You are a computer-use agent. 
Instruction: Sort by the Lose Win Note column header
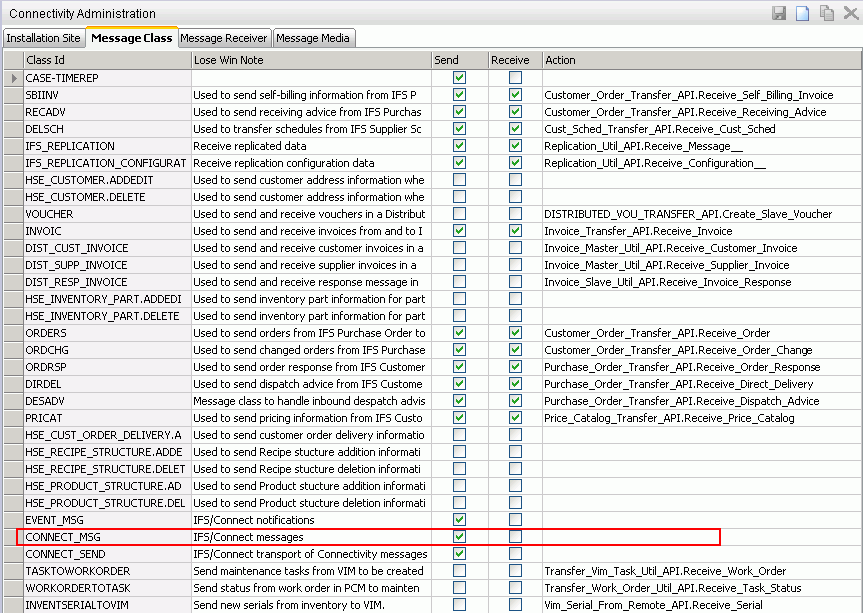tap(310, 60)
